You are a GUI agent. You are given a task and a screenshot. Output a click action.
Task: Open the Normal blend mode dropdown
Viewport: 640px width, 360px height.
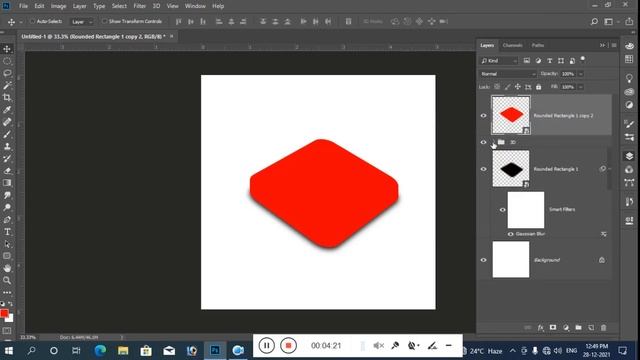click(x=507, y=74)
